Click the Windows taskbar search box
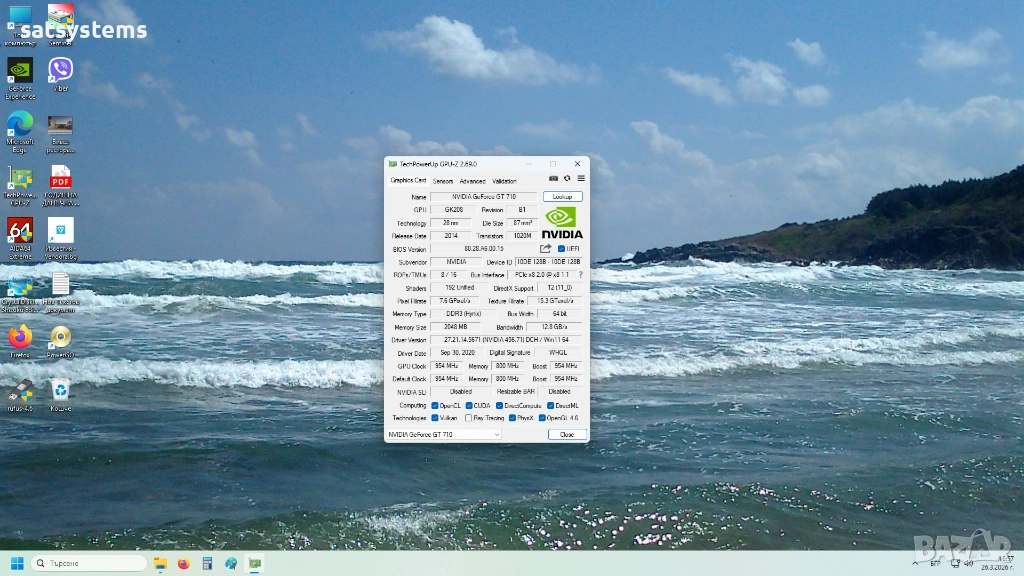1024x576 pixels. click(x=88, y=563)
